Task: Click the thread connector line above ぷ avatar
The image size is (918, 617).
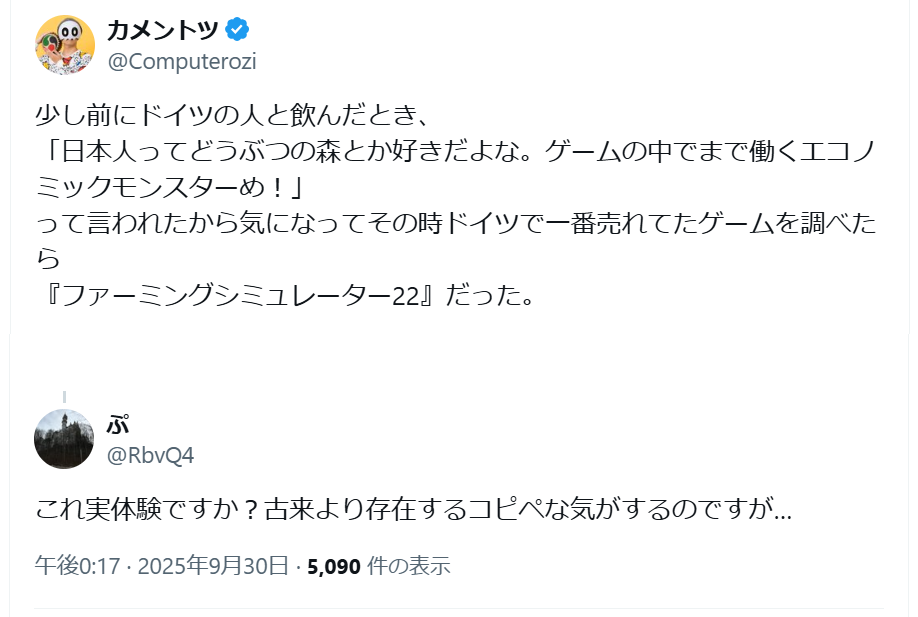Action: coord(64,398)
